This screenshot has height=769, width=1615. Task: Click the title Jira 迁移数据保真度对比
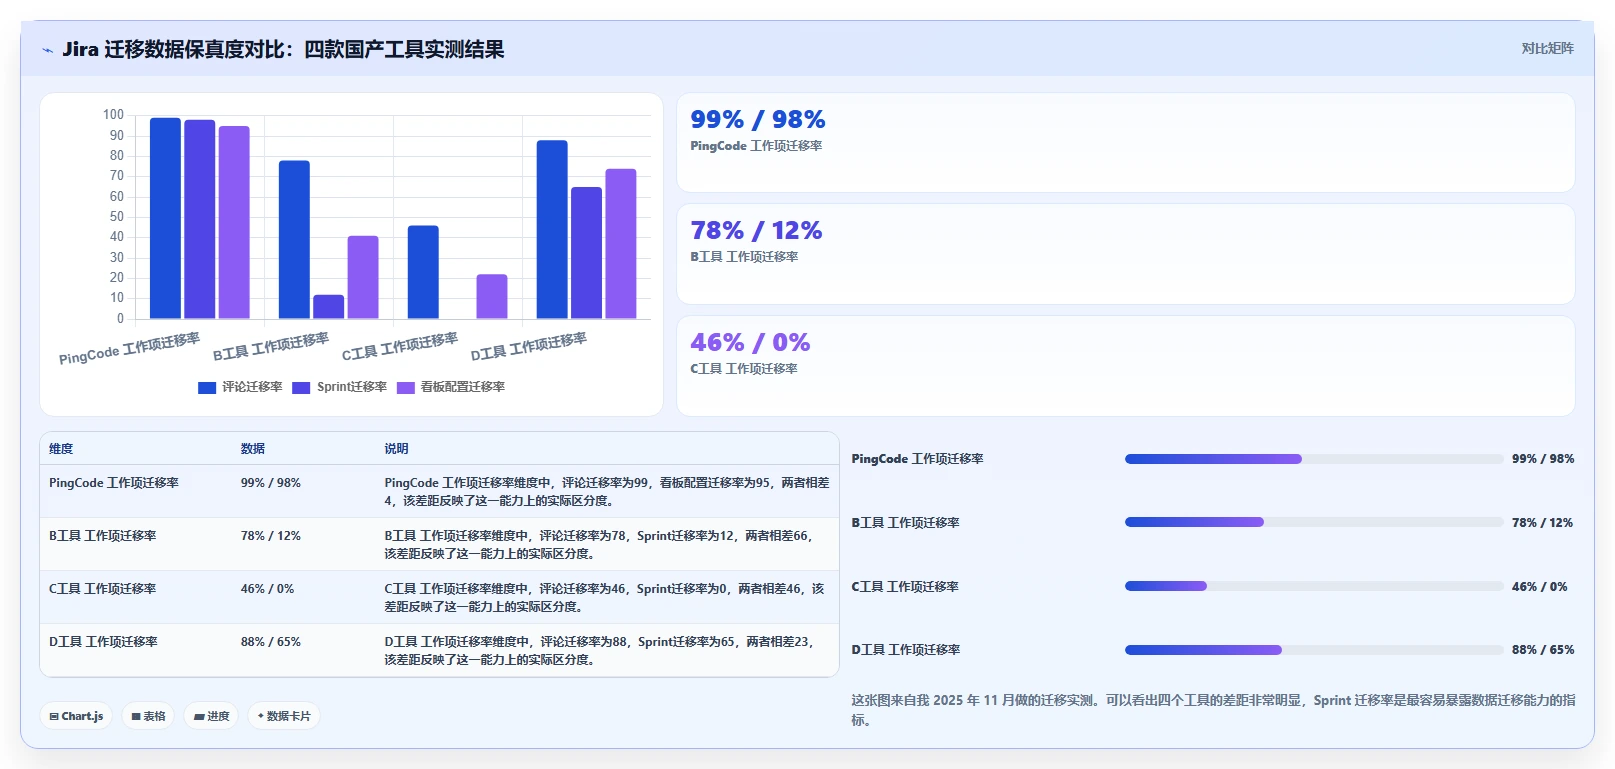(x=283, y=49)
